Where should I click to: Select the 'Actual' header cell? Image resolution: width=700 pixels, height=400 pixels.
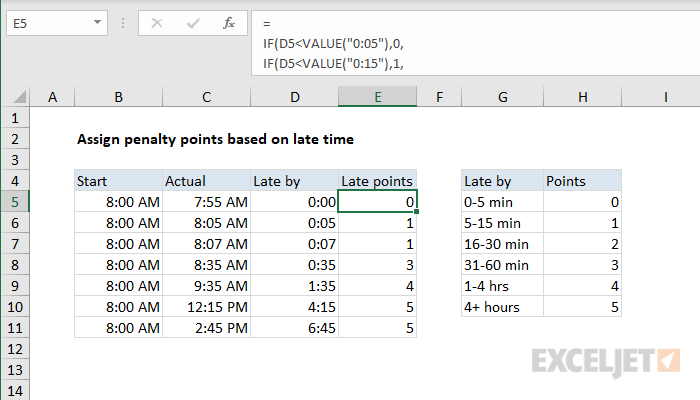[206, 181]
